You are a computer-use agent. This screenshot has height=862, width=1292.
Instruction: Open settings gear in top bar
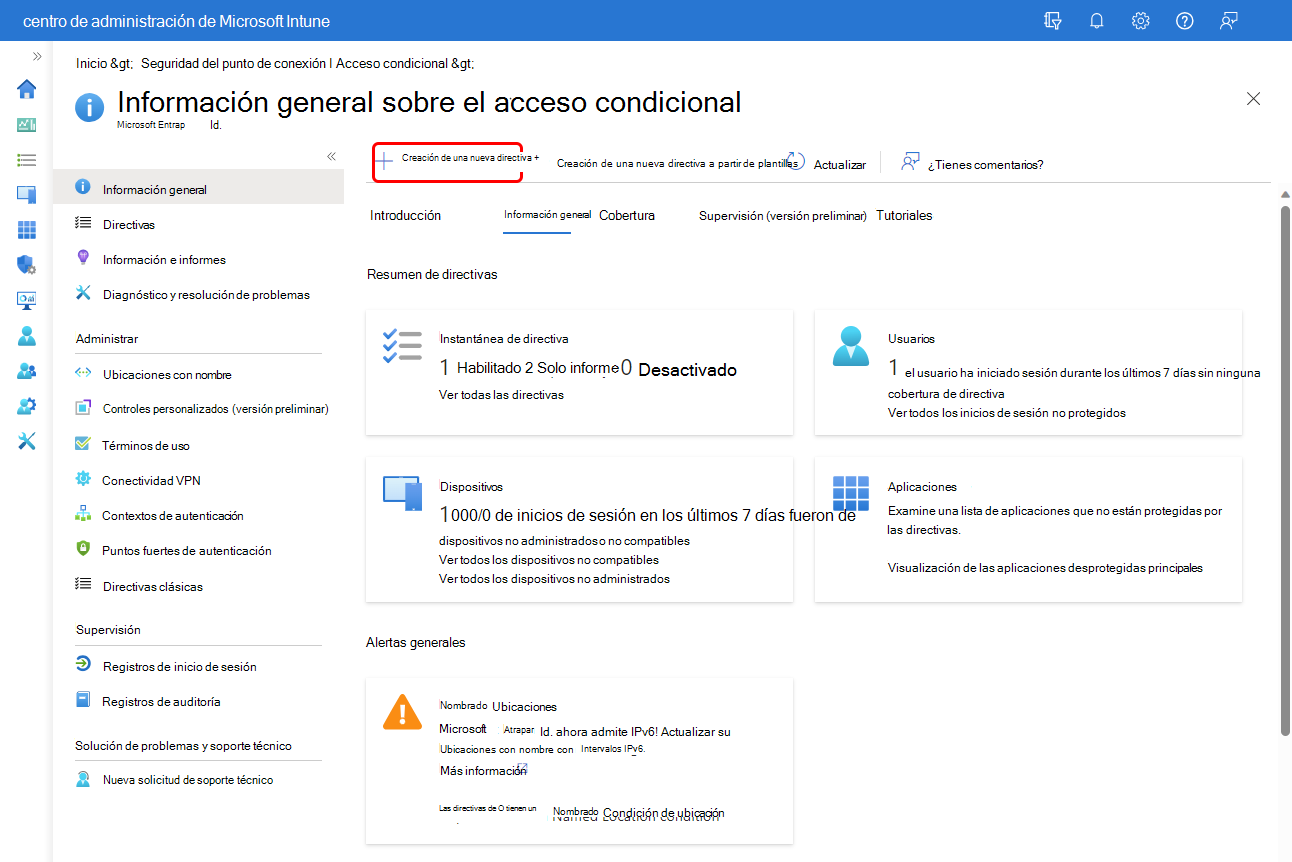[1140, 20]
